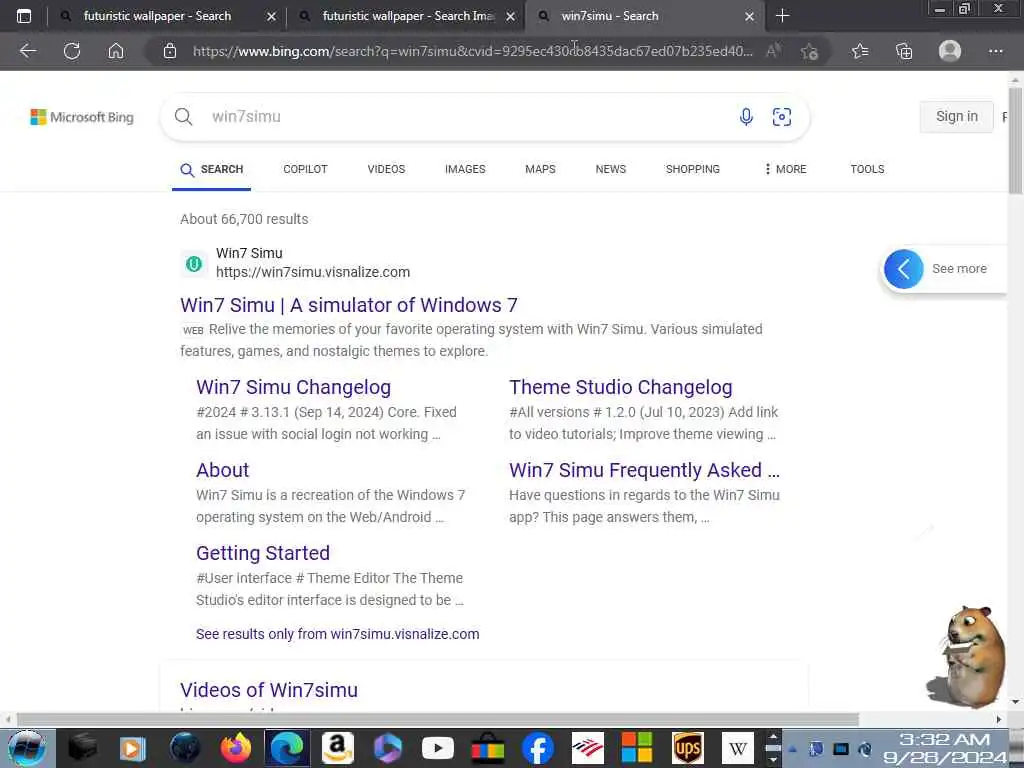Click the vertical scrollbar thumb

pos(1015,140)
